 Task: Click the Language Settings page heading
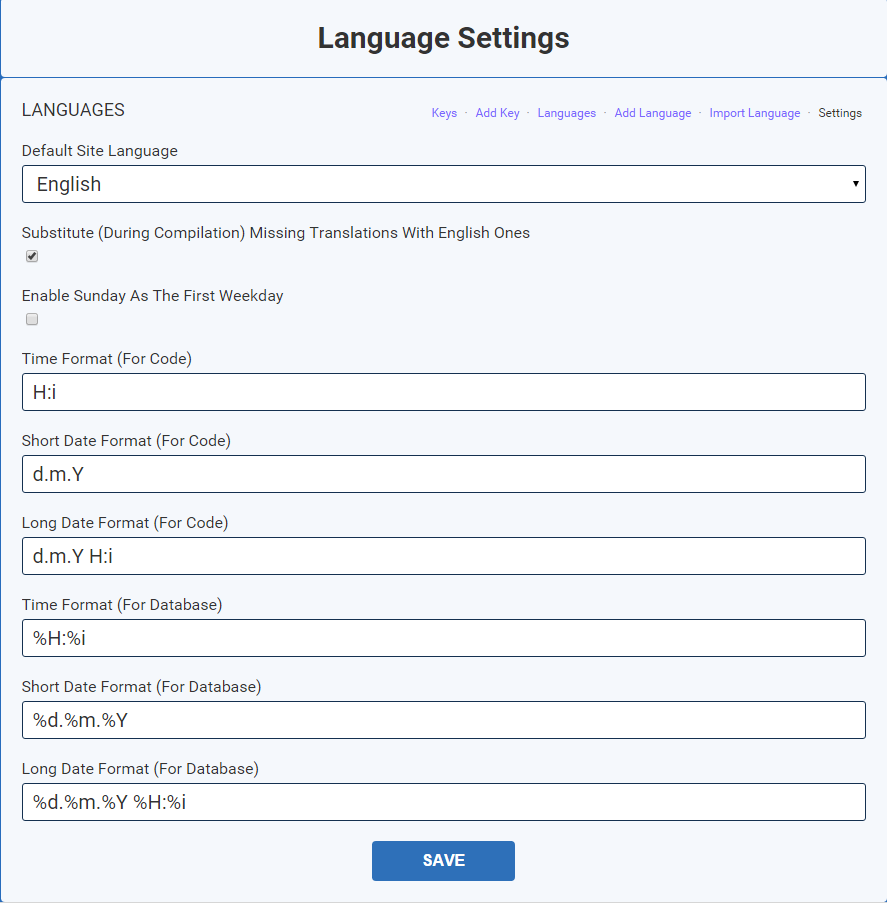click(443, 38)
